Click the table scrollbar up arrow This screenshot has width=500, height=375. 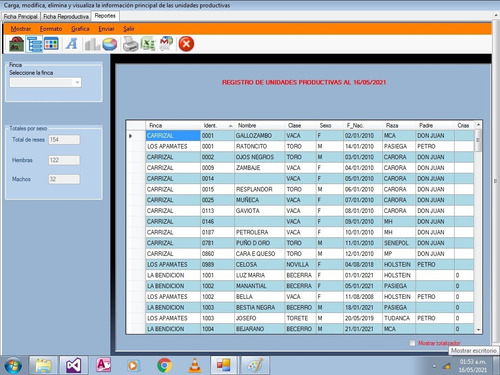point(478,125)
